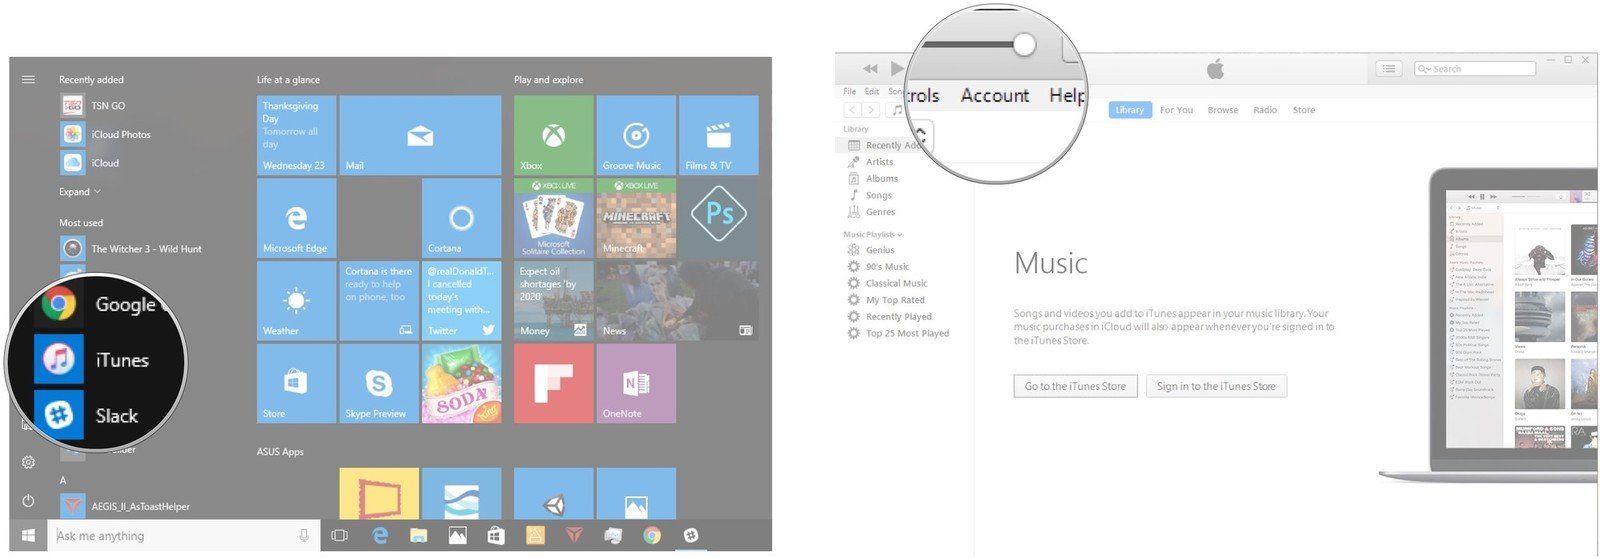Open Microsoft Edge tile in Start menu
The width and height of the screenshot is (1600, 559).
[x=296, y=218]
